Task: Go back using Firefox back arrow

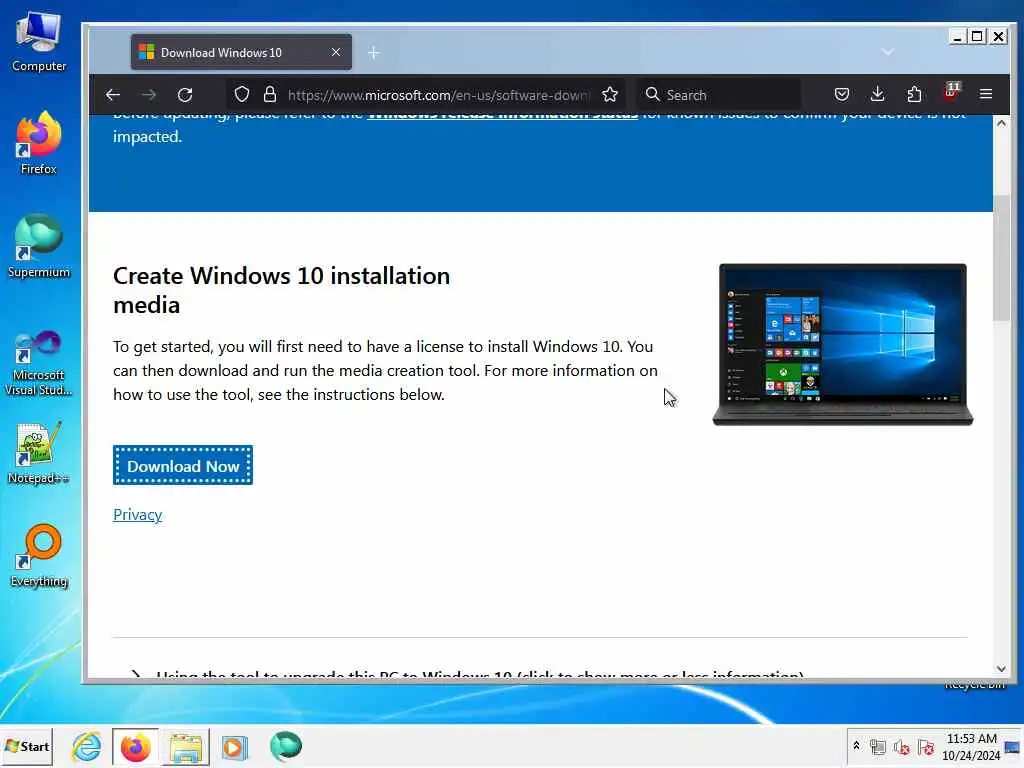Action: click(x=113, y=95)
